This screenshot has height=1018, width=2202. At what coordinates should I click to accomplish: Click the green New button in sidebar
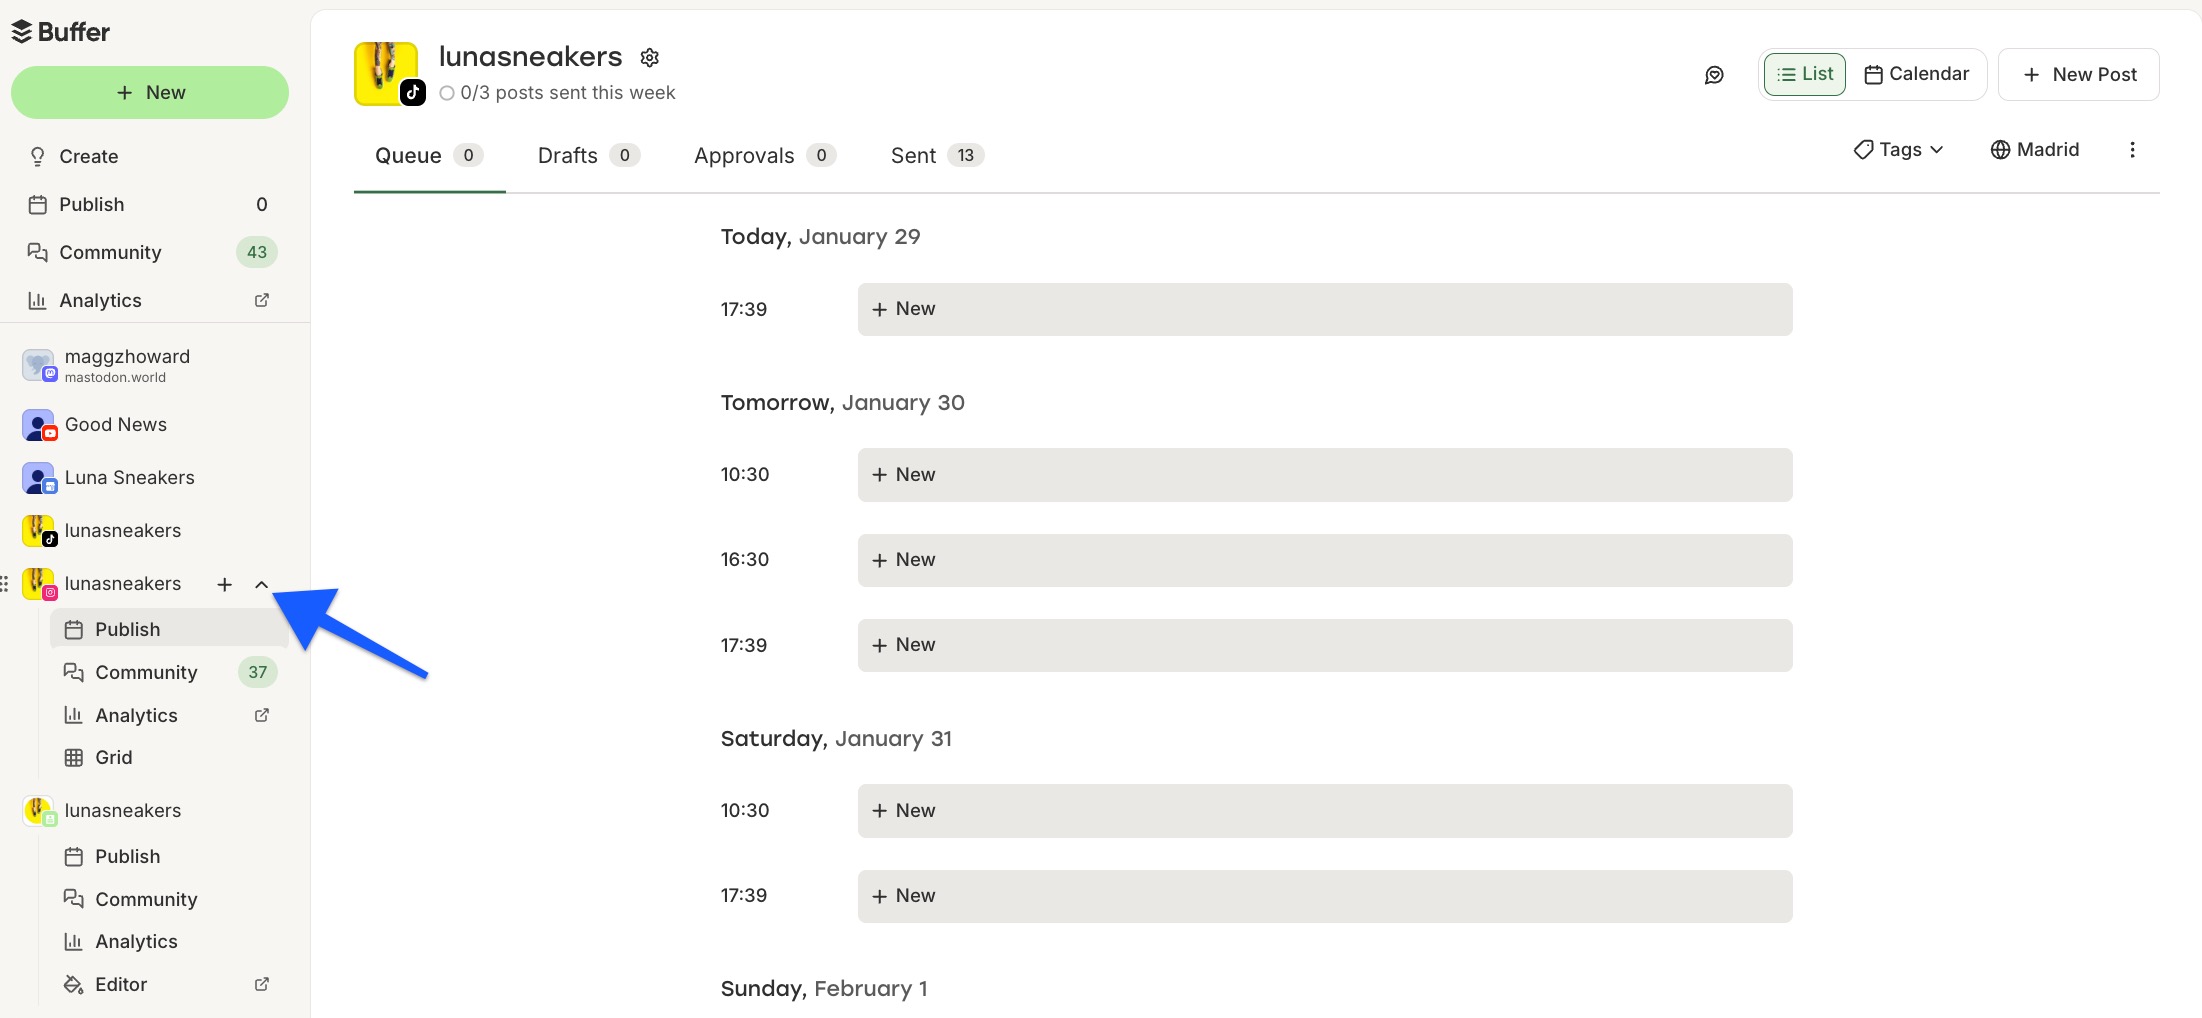pos(150,91)
